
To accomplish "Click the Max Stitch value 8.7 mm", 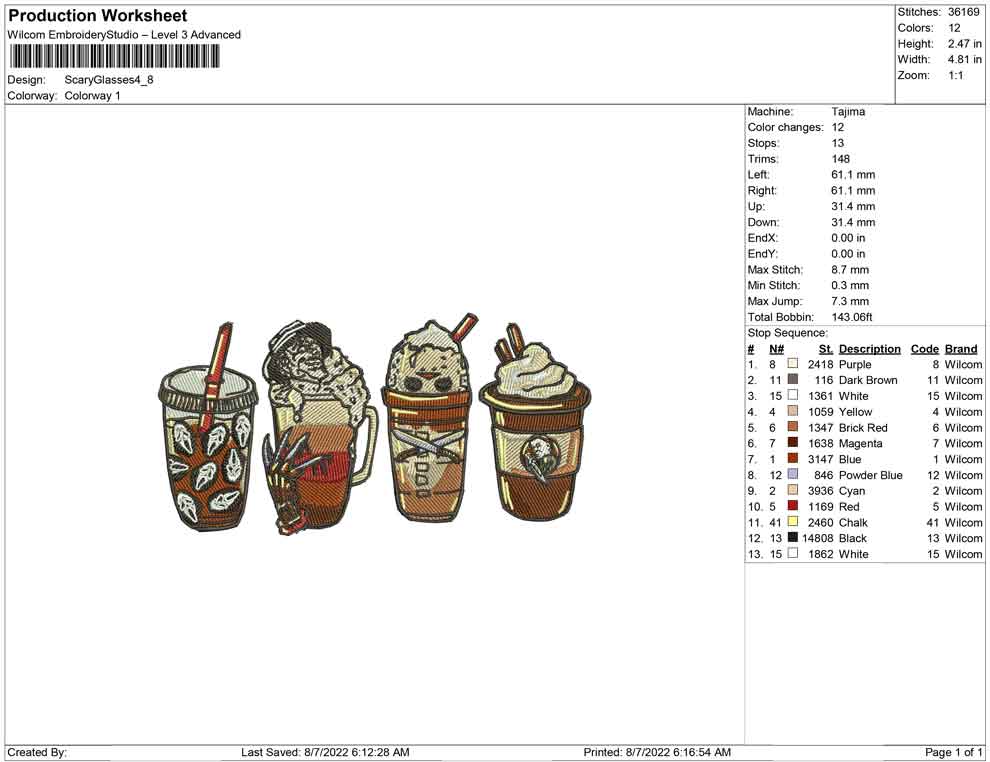I will pyautogui.click(x=850, y=270).
